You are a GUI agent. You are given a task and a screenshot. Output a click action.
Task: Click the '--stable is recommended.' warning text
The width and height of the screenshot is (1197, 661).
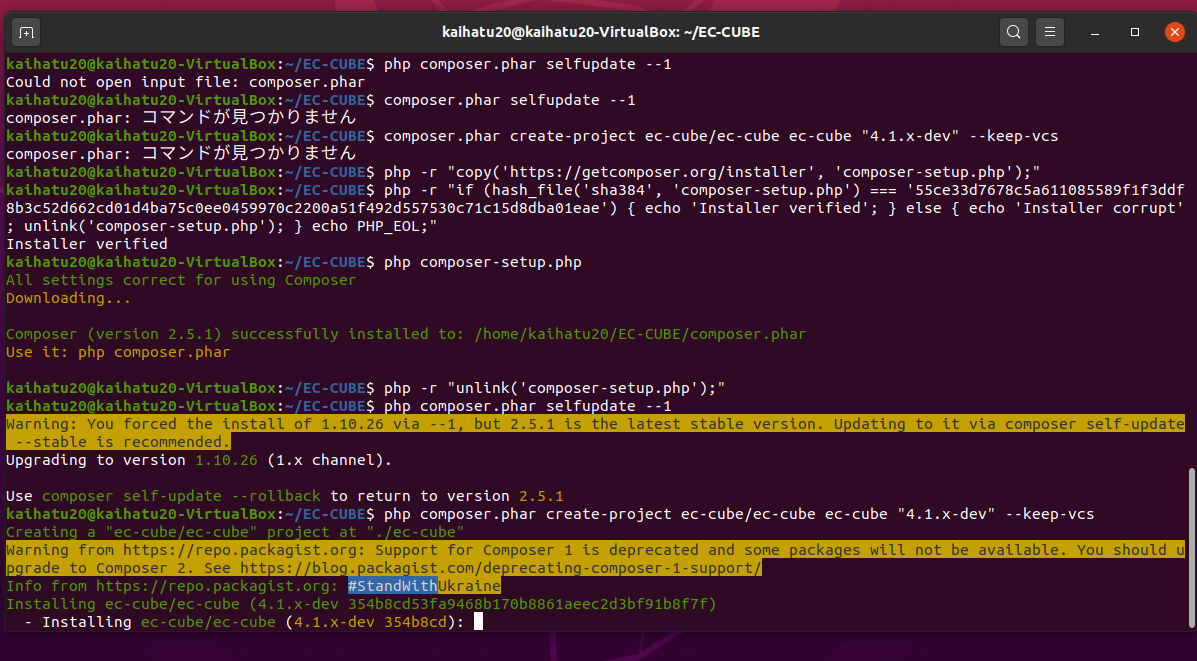pos(123,442)
